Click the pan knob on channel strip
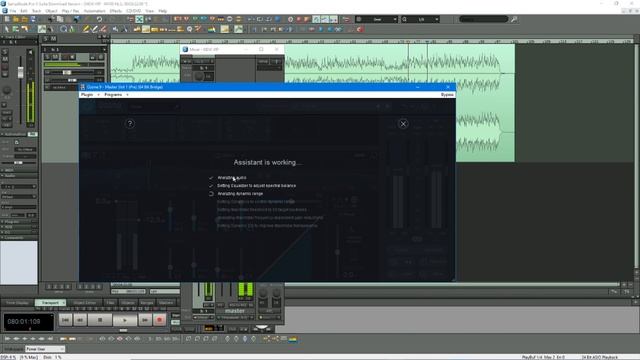This screenshot has height=360, width=640. 7,90
